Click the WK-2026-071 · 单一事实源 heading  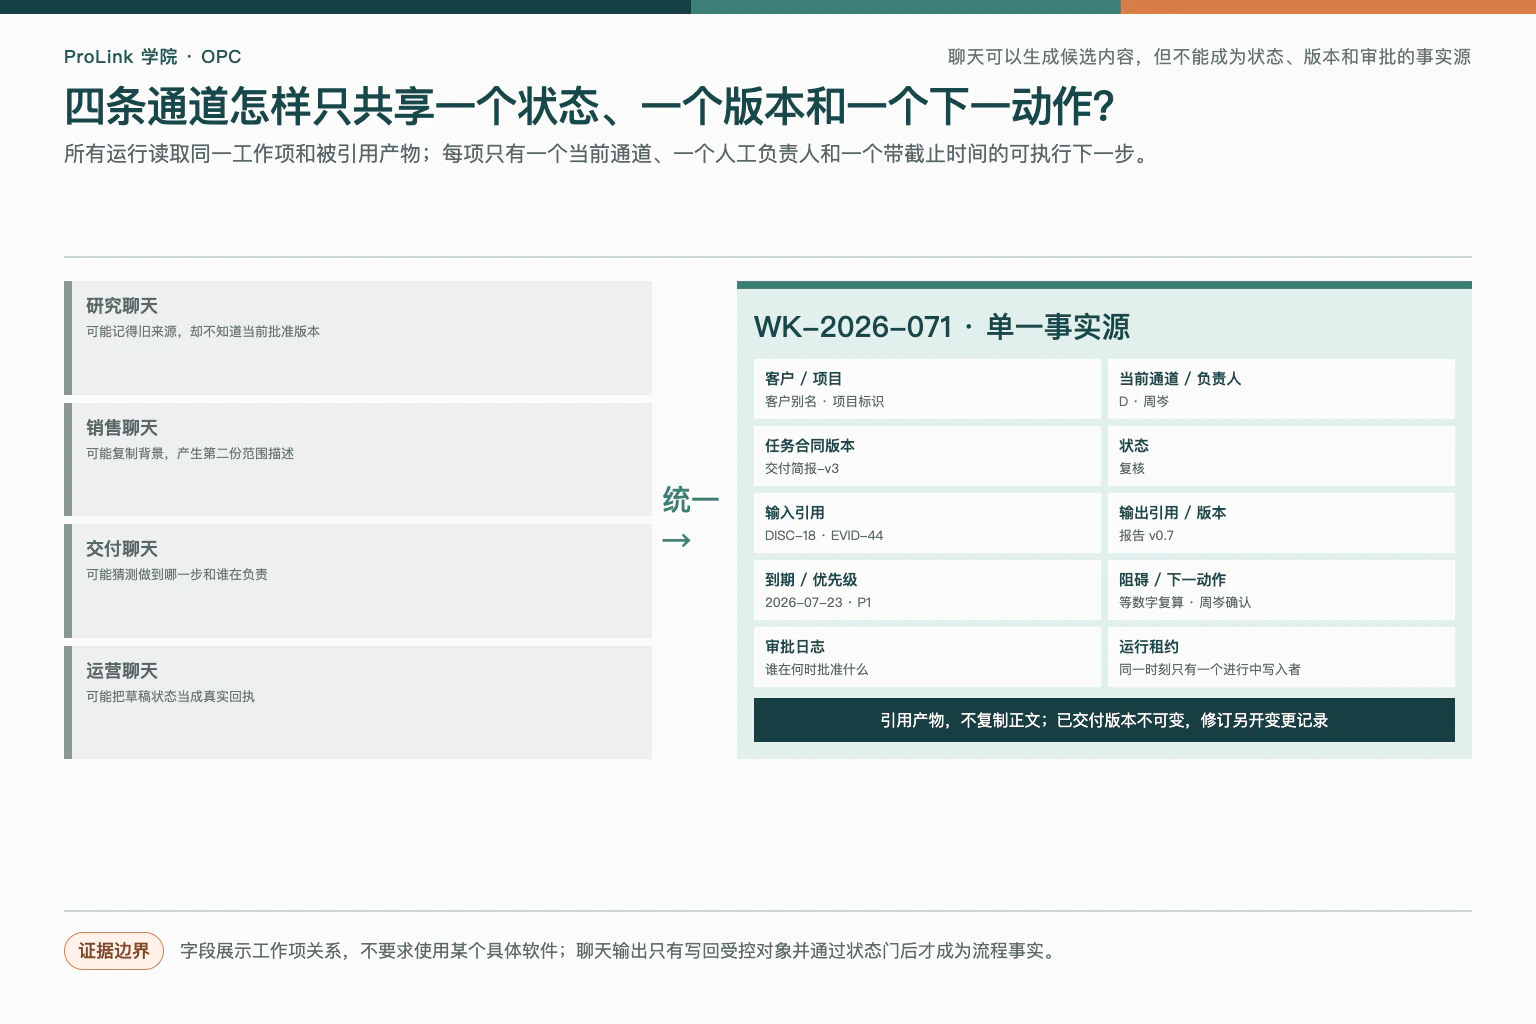point(942,327)
